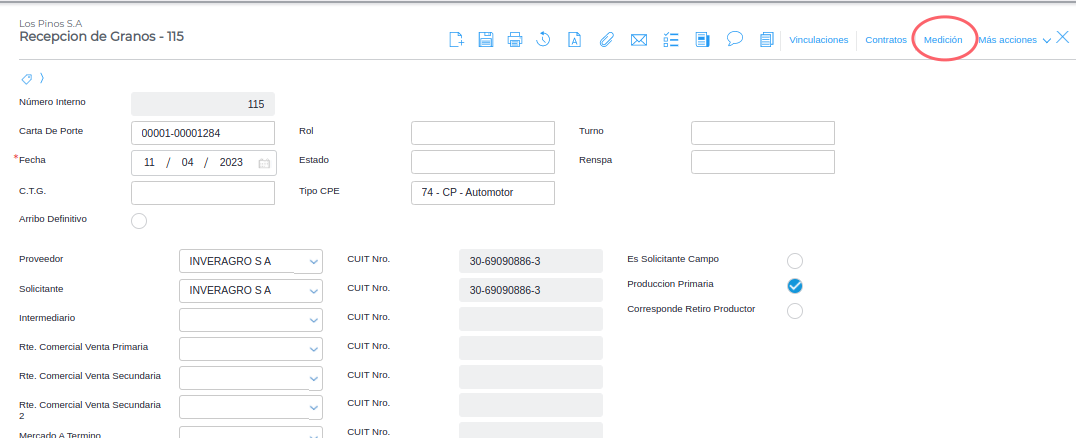Toggle the Es Solicitante Campo checkbox
1076x438 pixels.
click(x=795, y=261)
